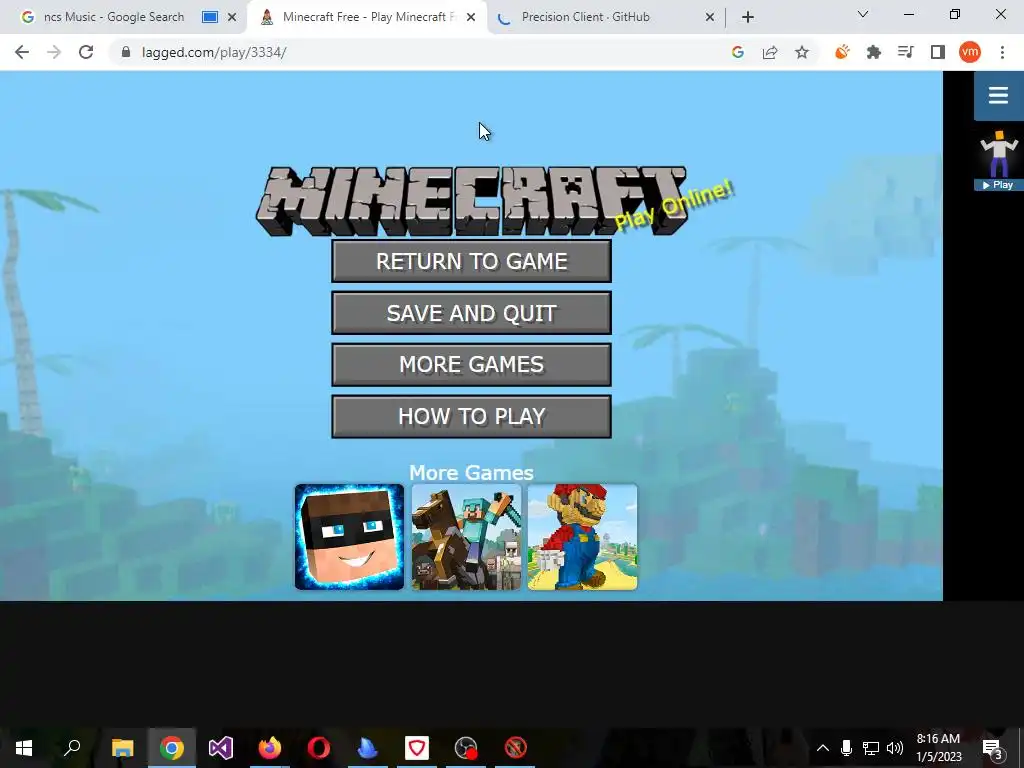This screenshot has width=1024, height=768.
Task: Click Return to Game button
Action: click(x=472, y=261)
